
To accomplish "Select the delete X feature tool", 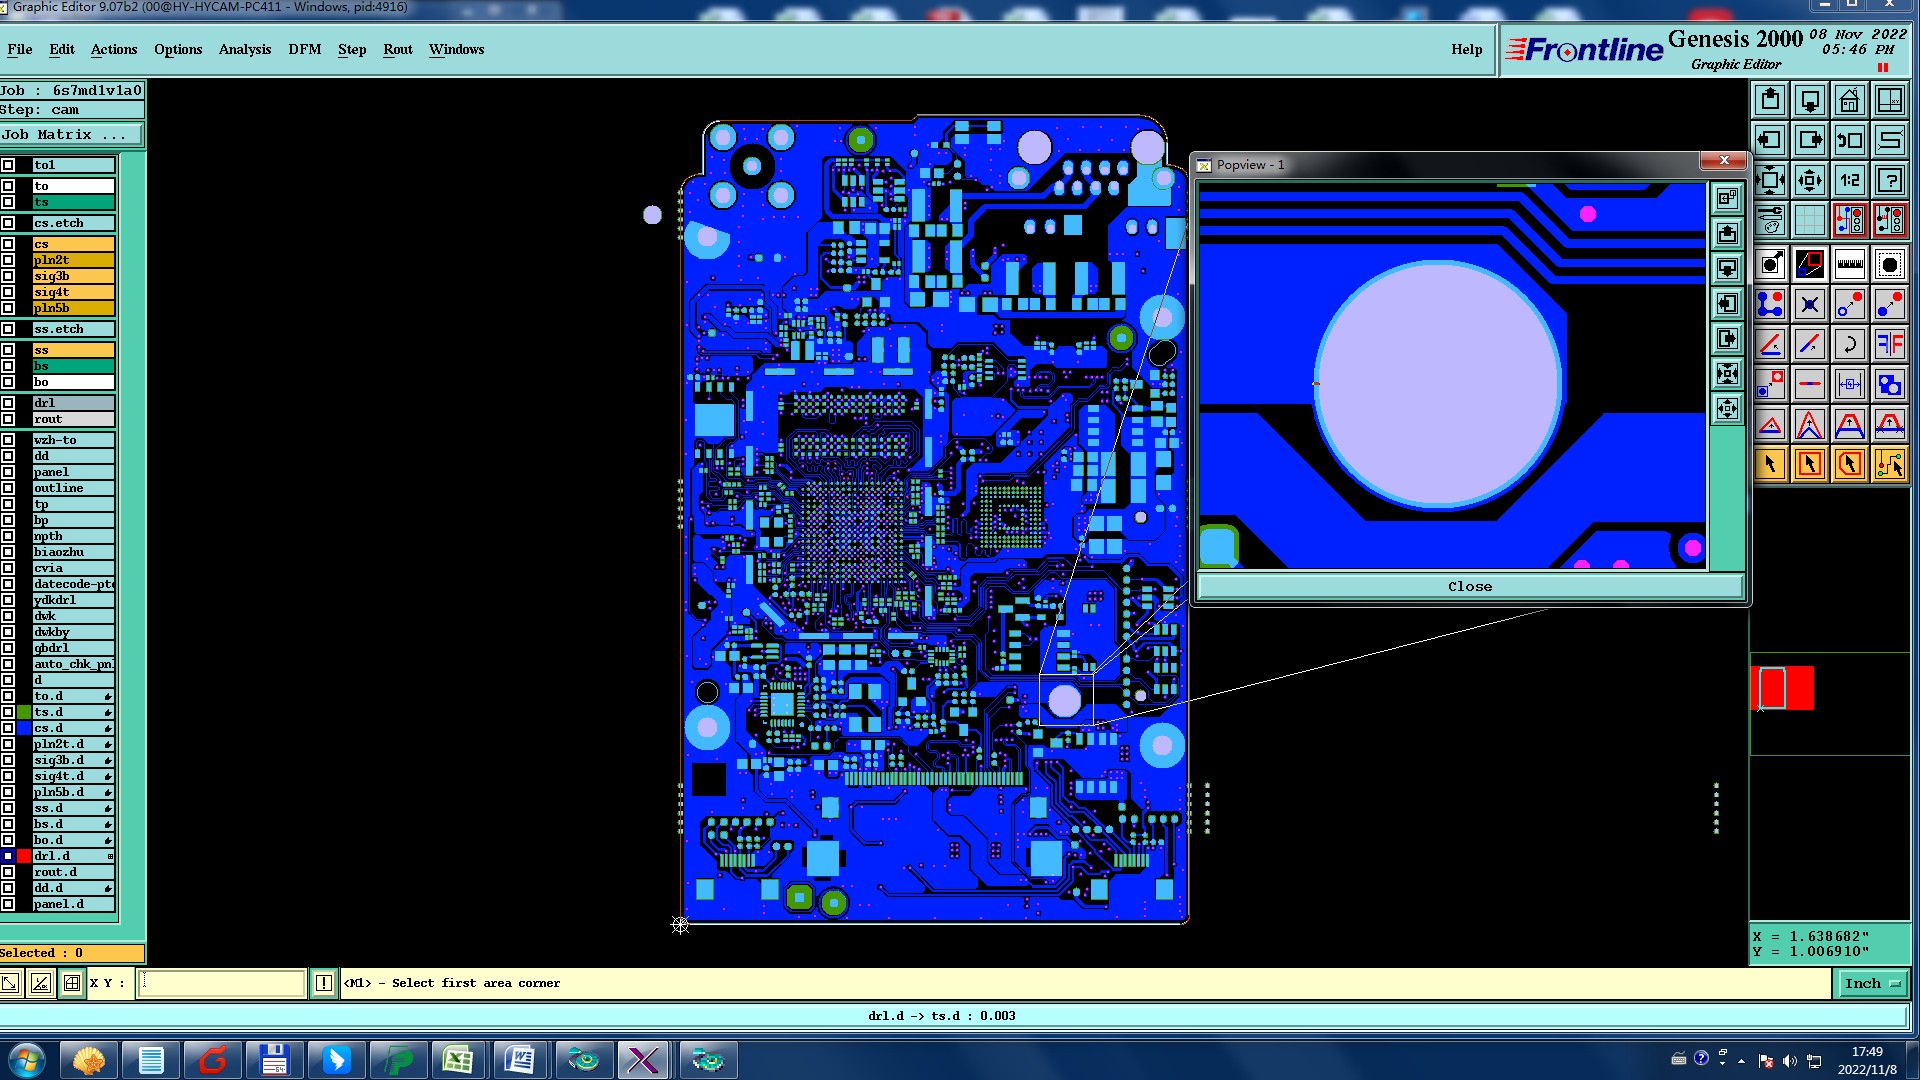I will tap(1810, 304).
